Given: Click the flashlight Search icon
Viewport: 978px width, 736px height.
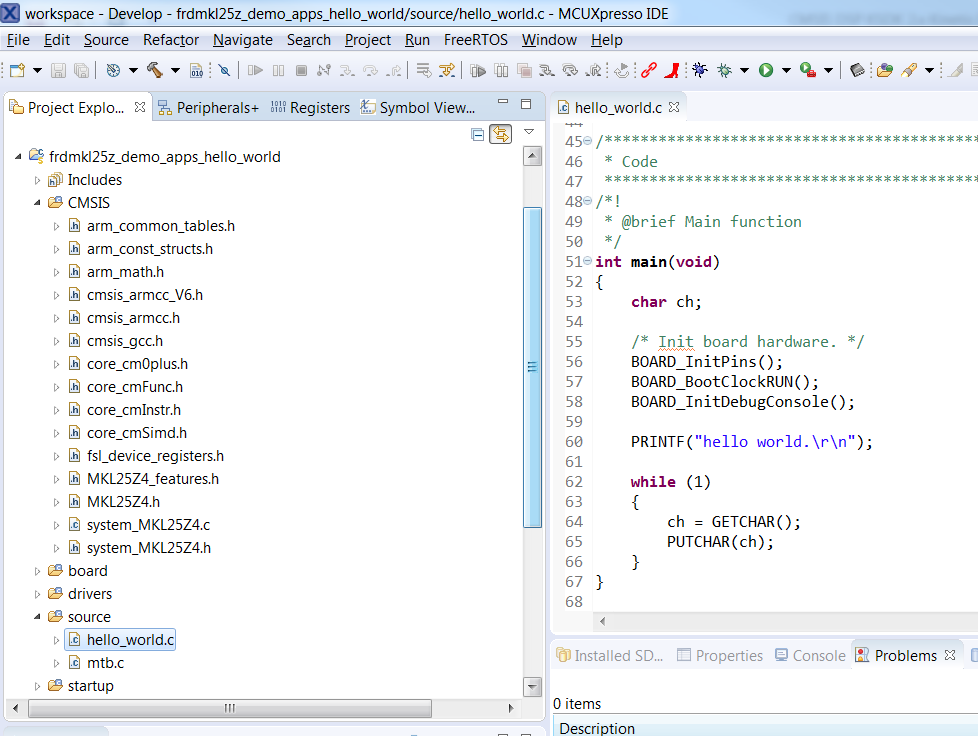Looking at the screenshot, I should coord(909,70).
